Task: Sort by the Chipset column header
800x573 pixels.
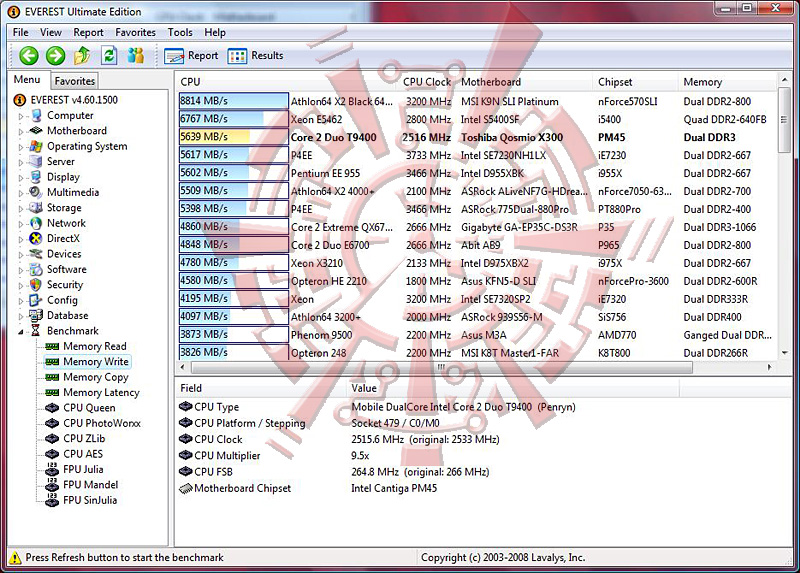Action: coord(637,82)
